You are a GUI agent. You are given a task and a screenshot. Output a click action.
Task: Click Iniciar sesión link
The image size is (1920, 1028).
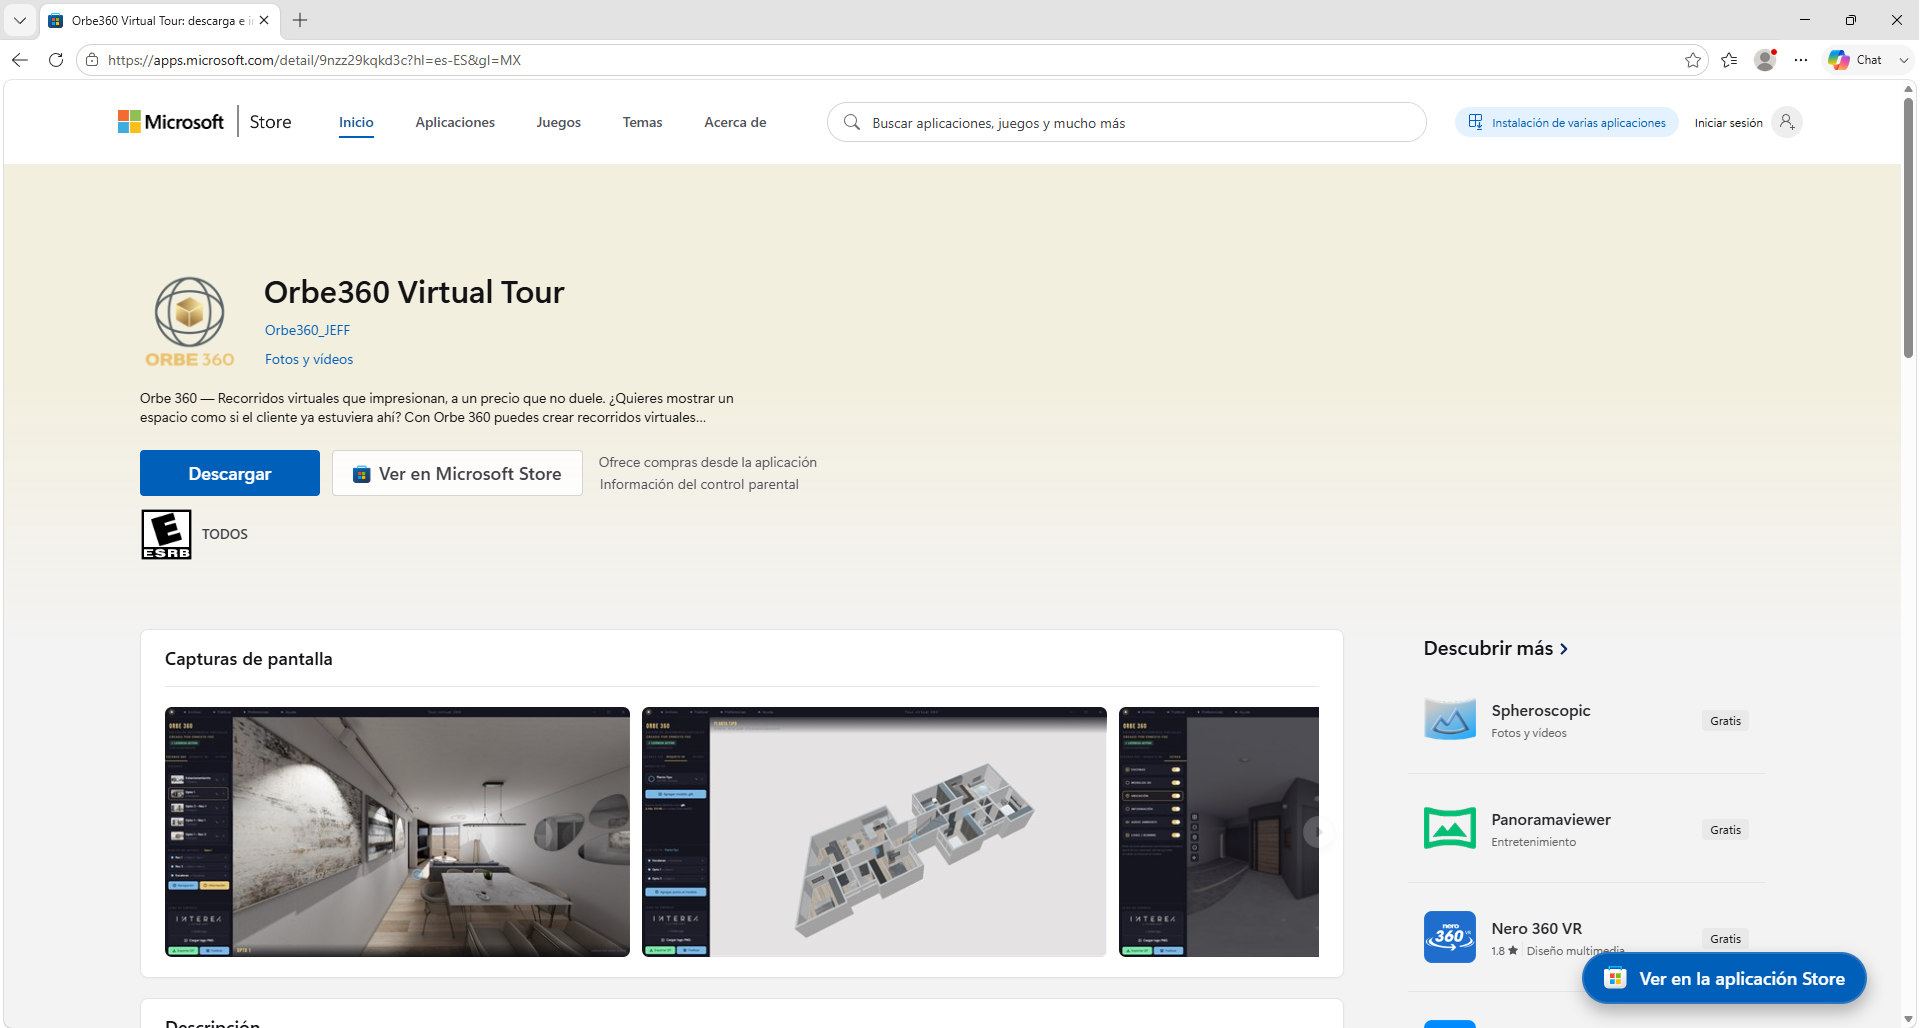[1728, 123]
